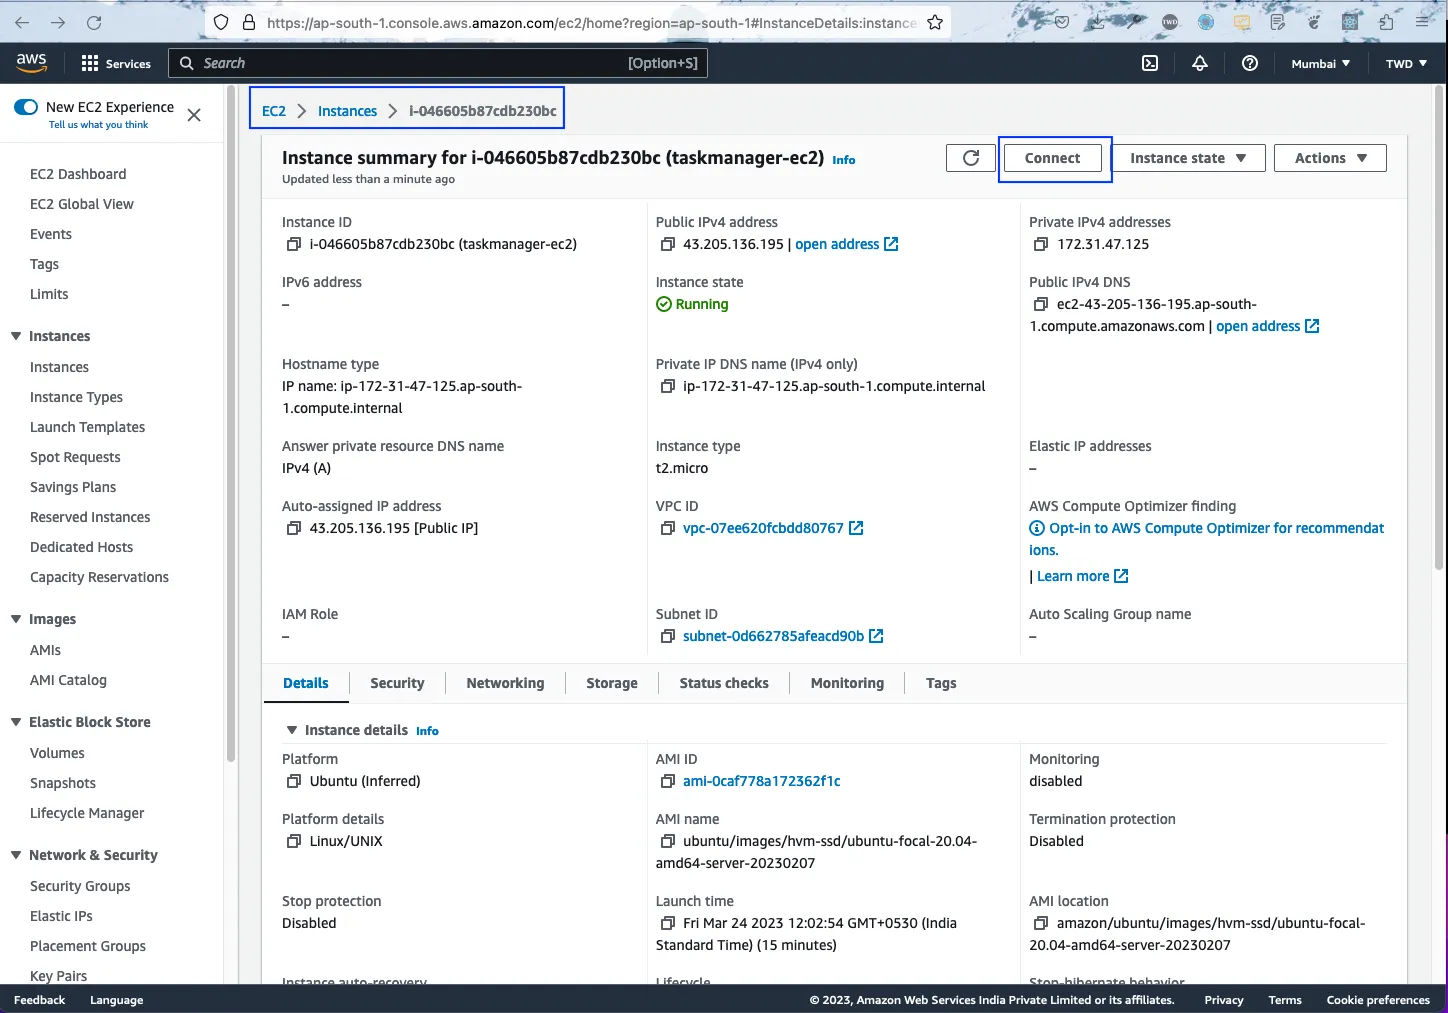Copy the Private IP DNS name
The image size is (1448, 1013).
click(x=668, y=386)
